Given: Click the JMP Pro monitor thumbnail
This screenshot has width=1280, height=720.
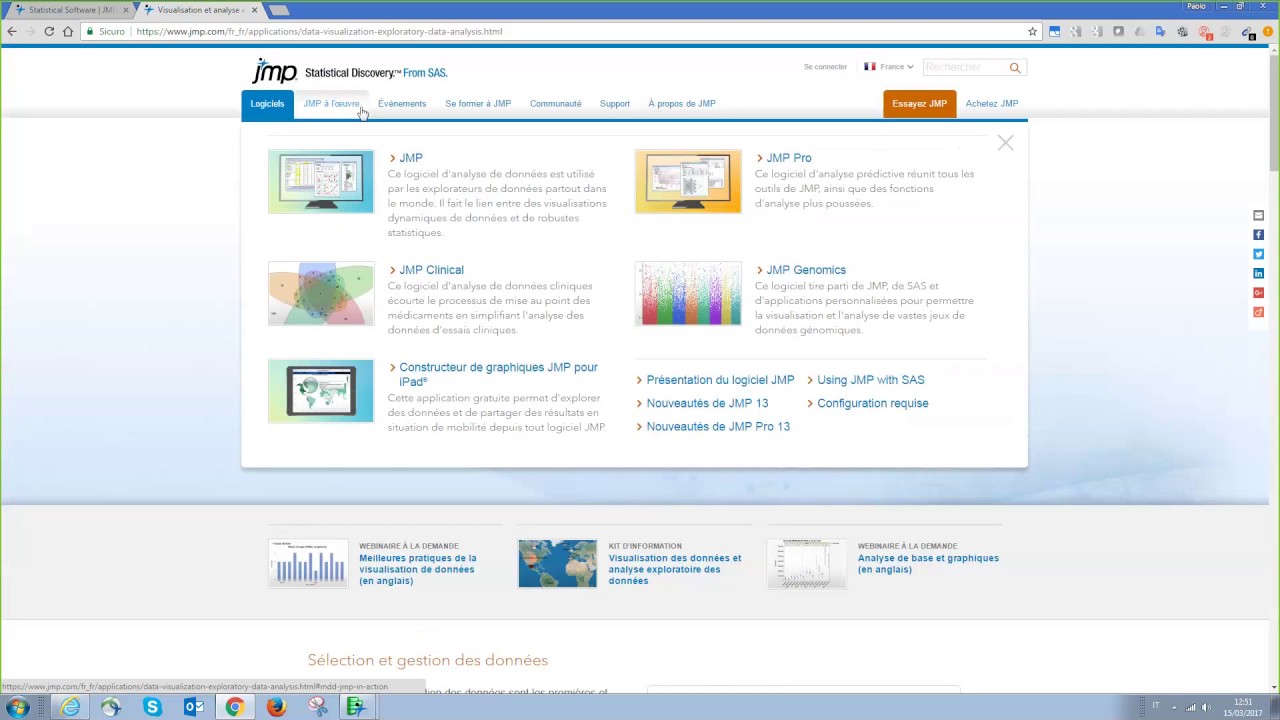Looking at the screenshot, I should [688, 182].
